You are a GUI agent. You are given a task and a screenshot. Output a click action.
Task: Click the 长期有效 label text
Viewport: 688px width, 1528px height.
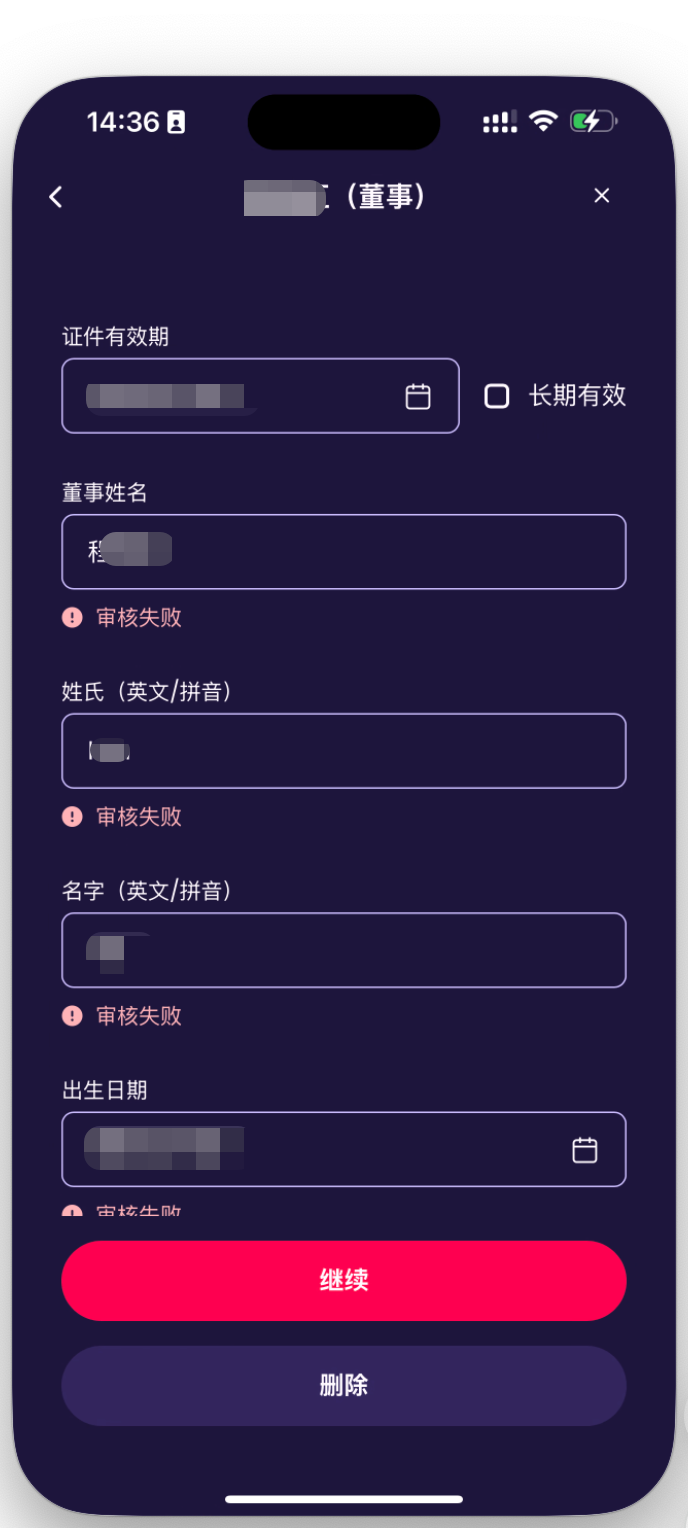[x=577, y=396]
